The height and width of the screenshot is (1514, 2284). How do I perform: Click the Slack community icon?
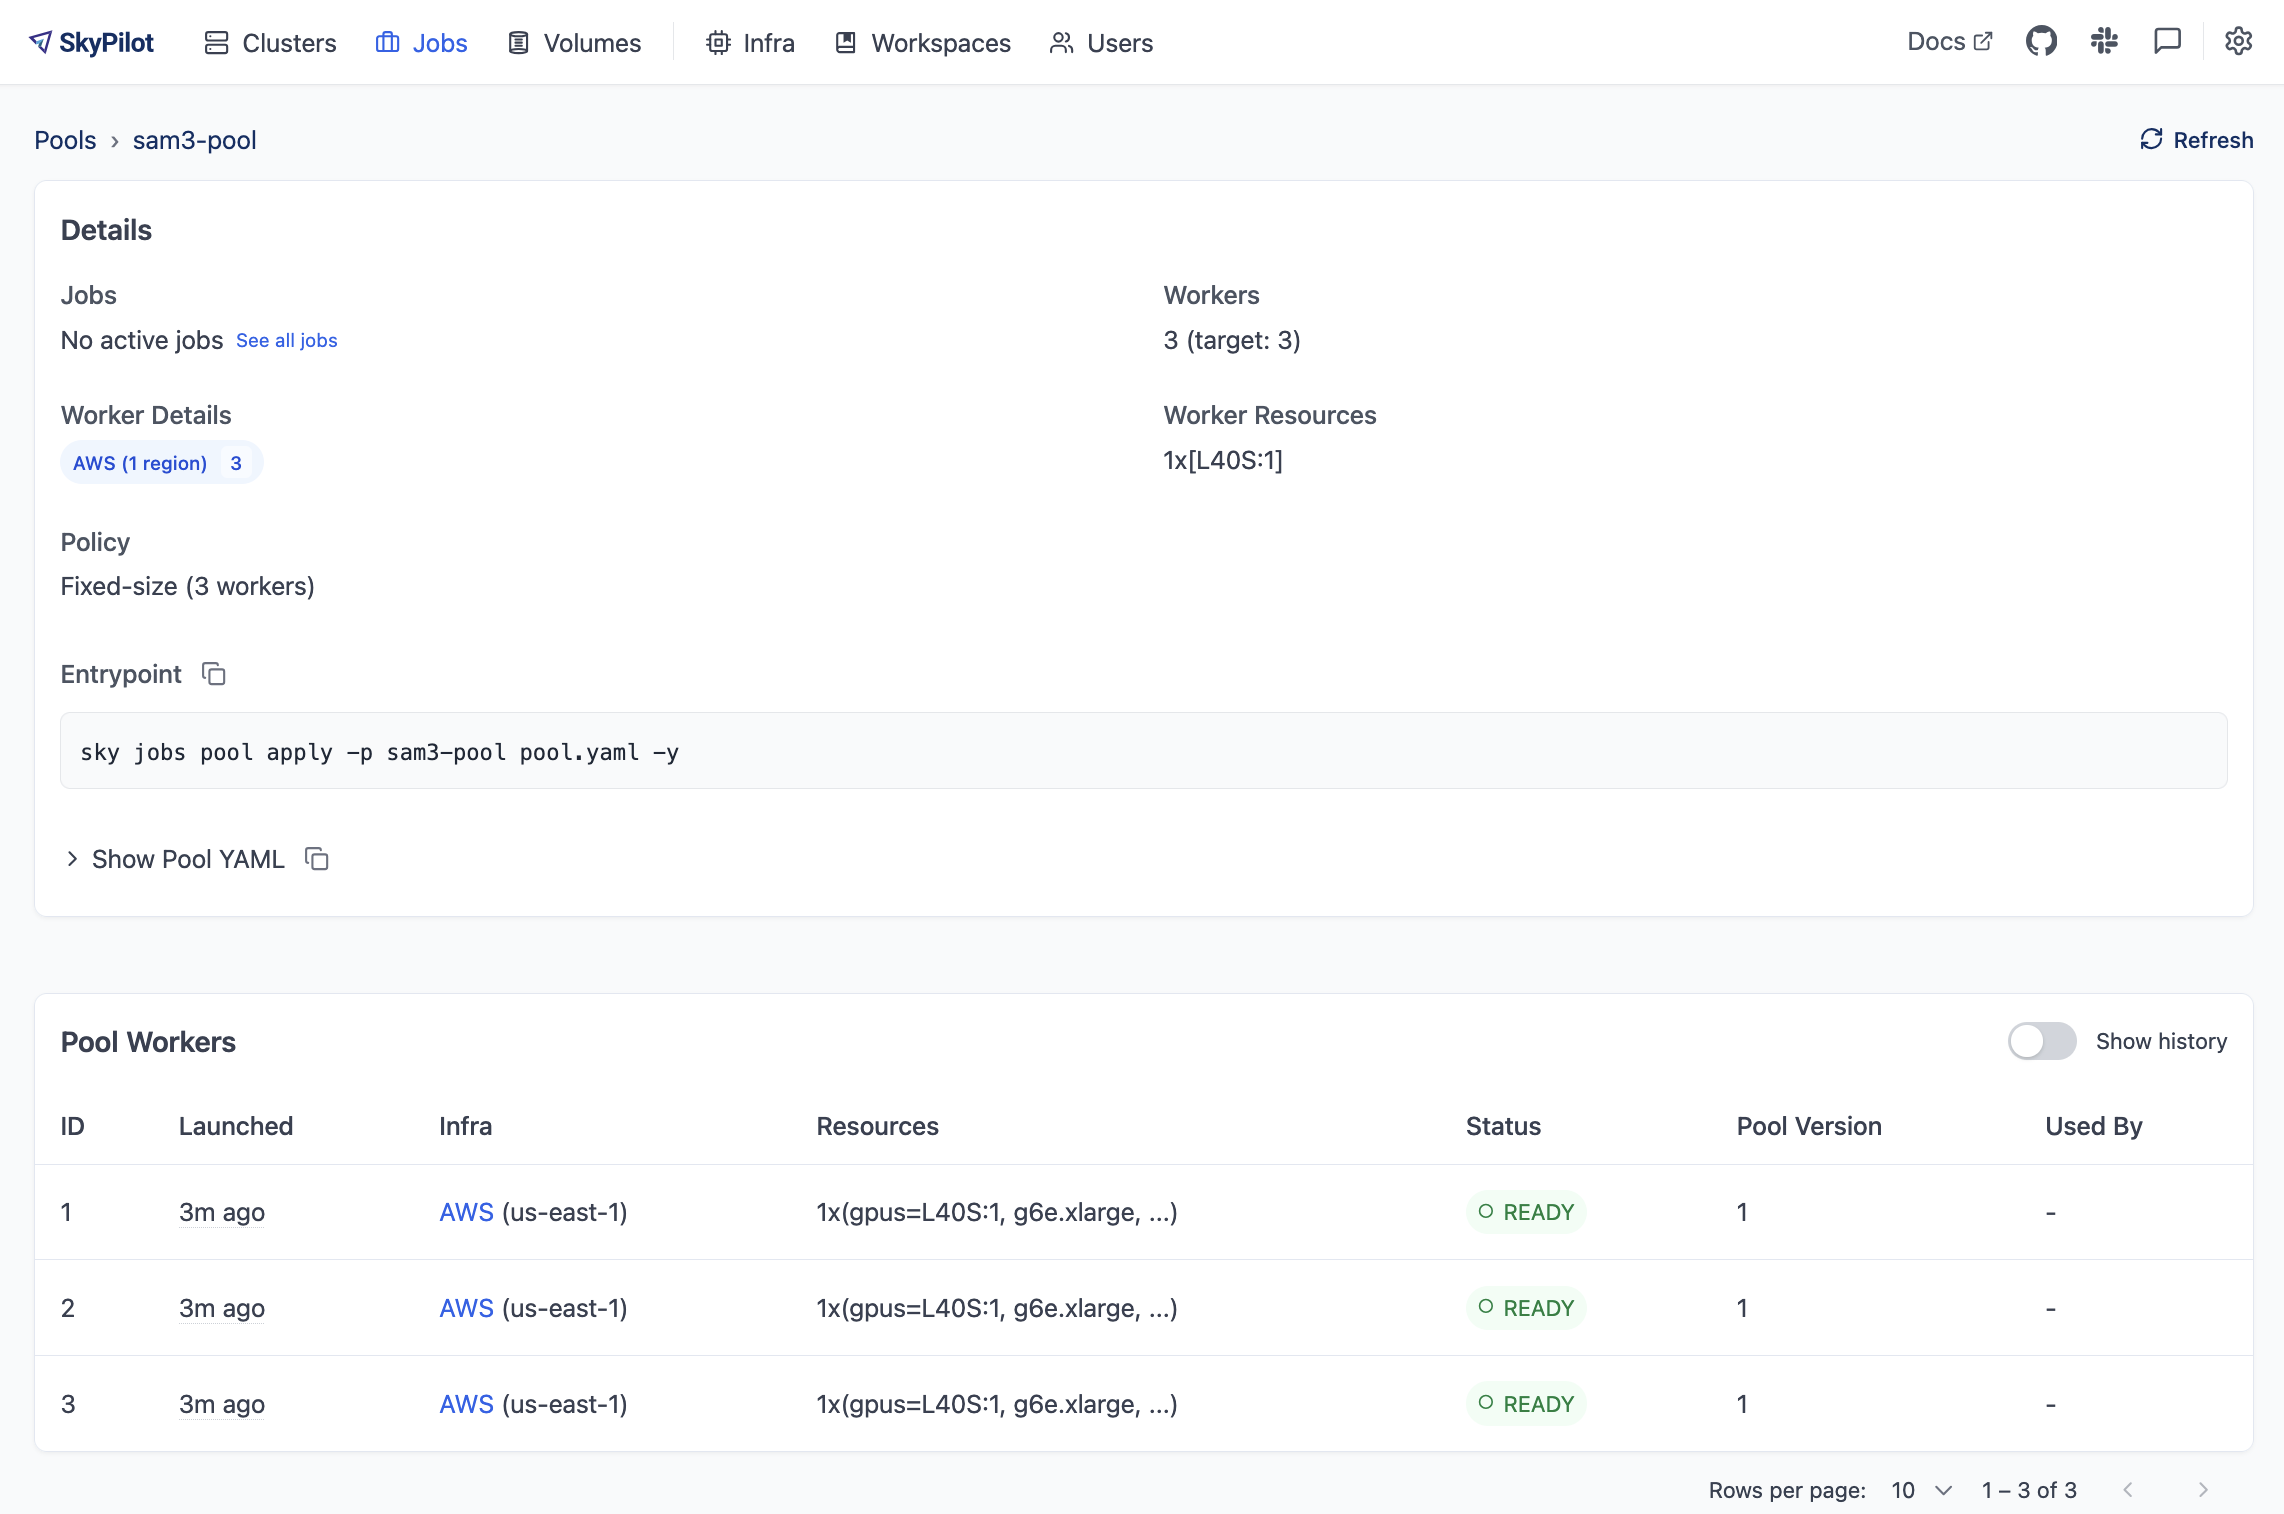2104,42
